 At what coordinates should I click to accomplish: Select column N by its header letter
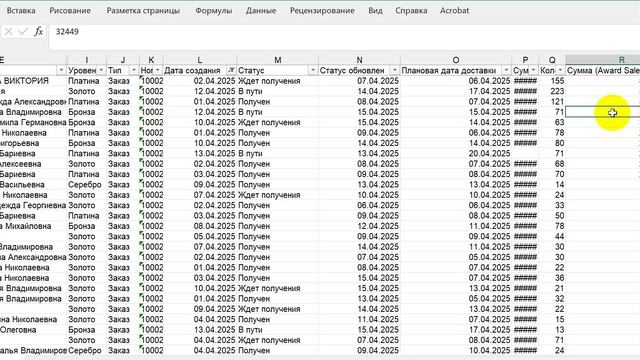[x=359, y=60]
